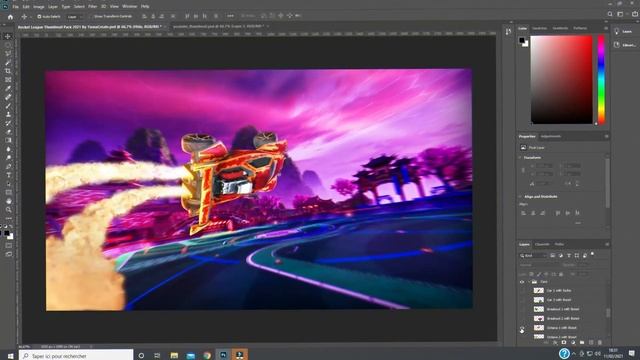Open the Properties panel menu
640x360 pixels.
pos(606,136)
